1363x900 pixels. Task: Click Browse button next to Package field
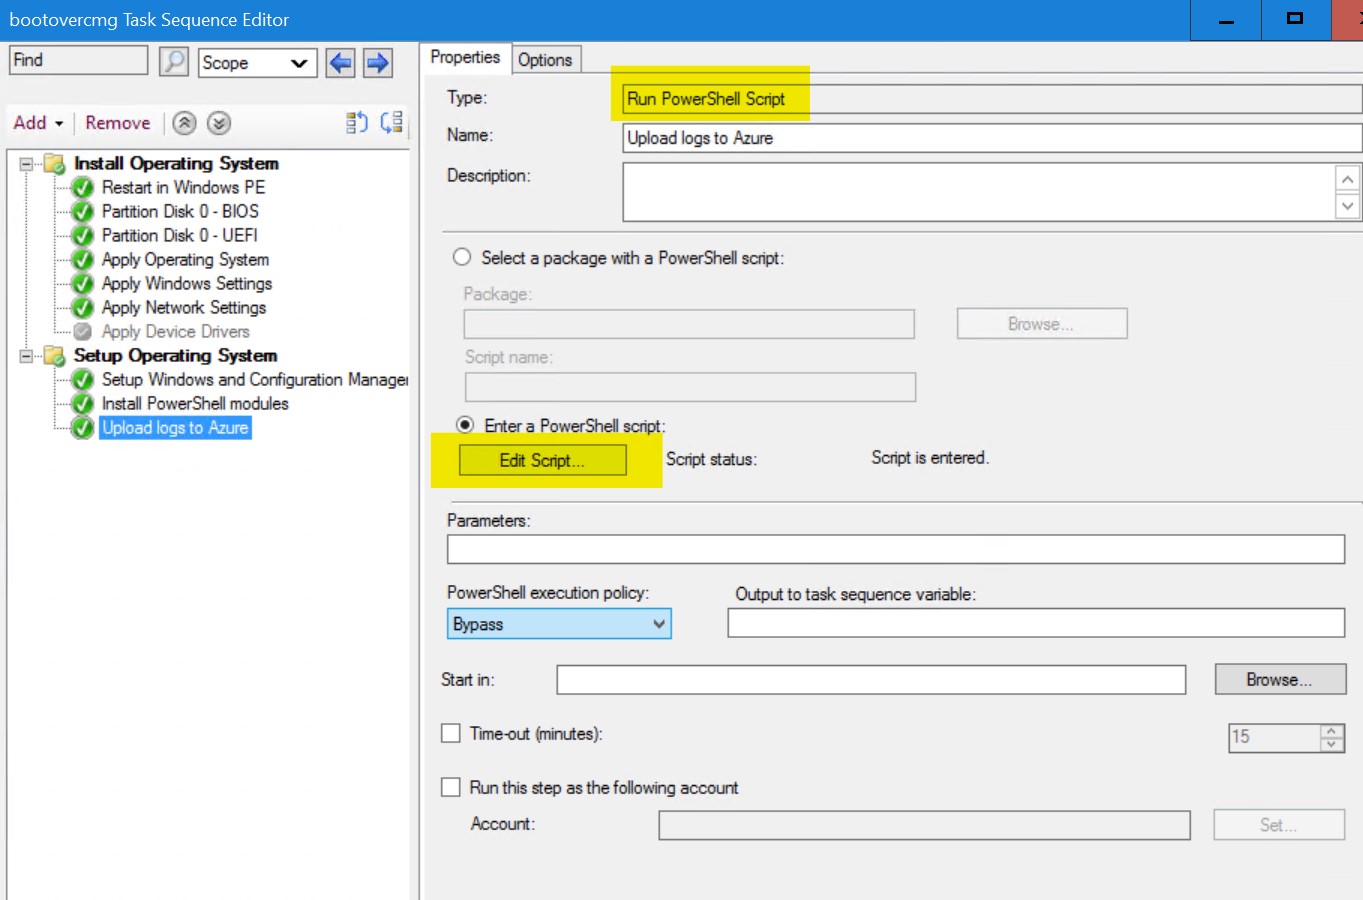1041,324
